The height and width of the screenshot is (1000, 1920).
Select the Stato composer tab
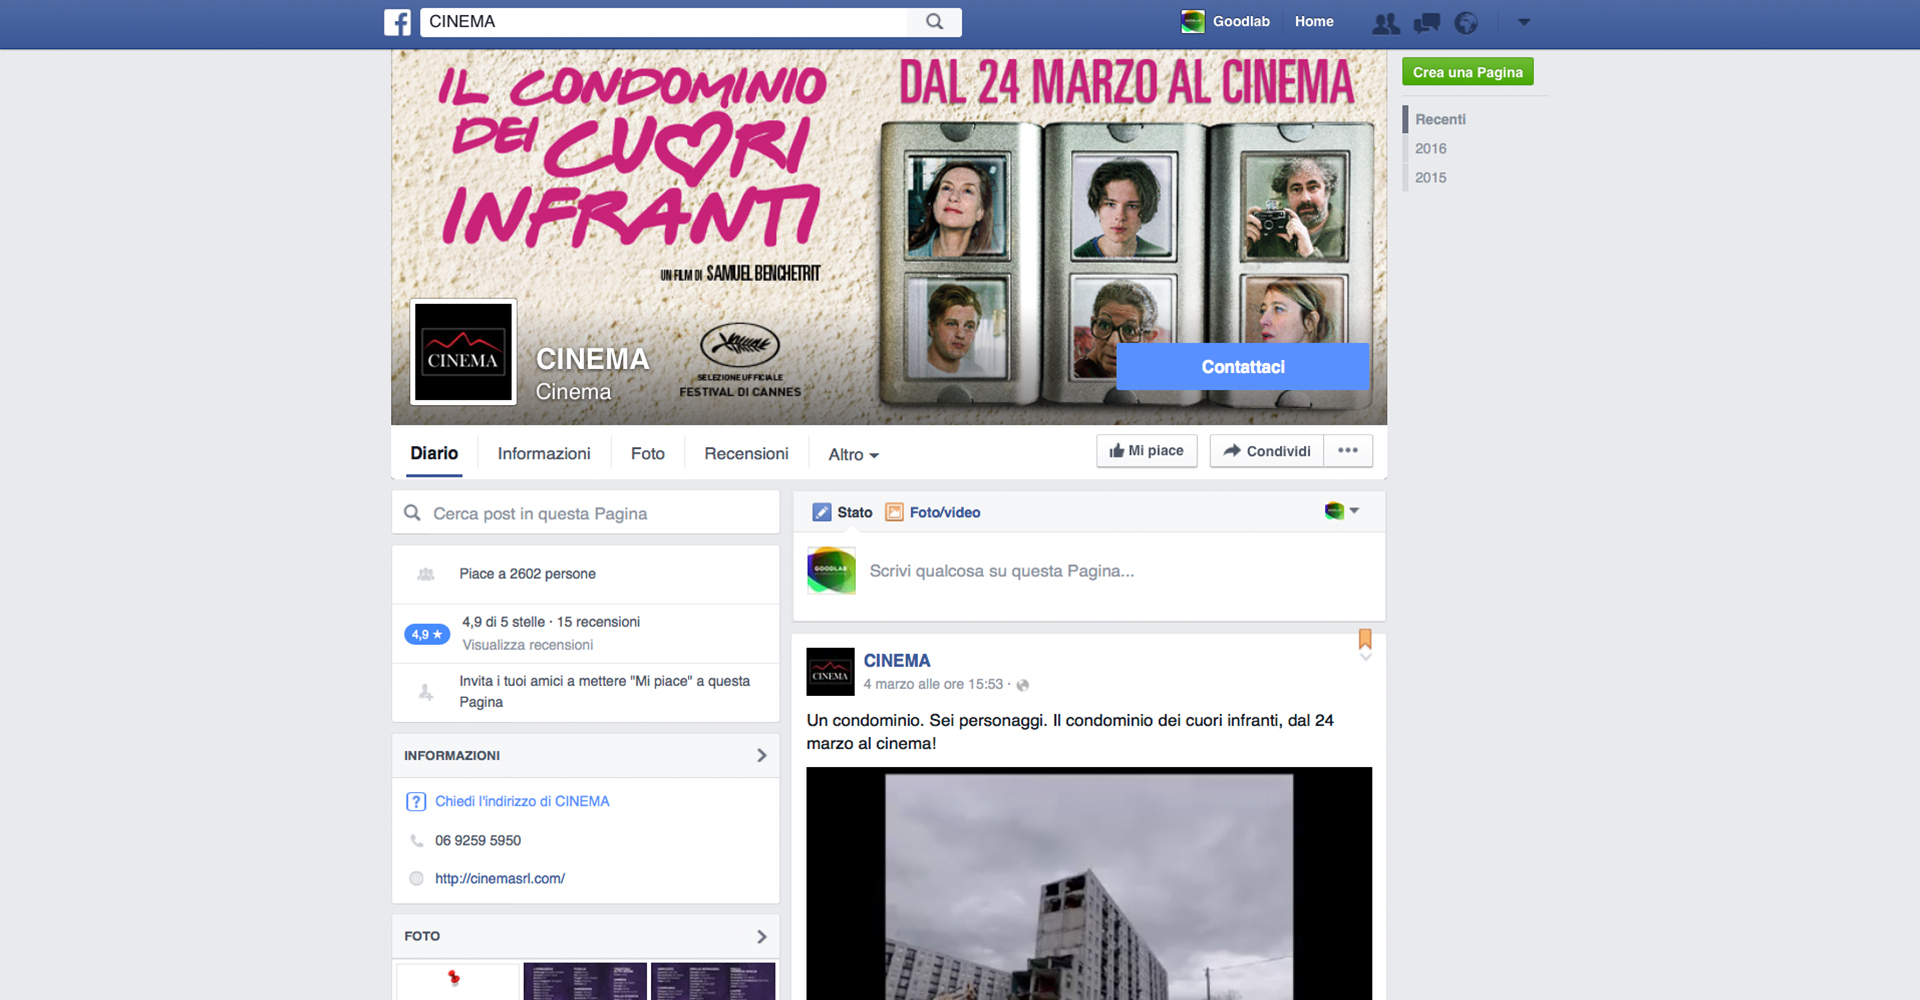[x=854, y=512]
